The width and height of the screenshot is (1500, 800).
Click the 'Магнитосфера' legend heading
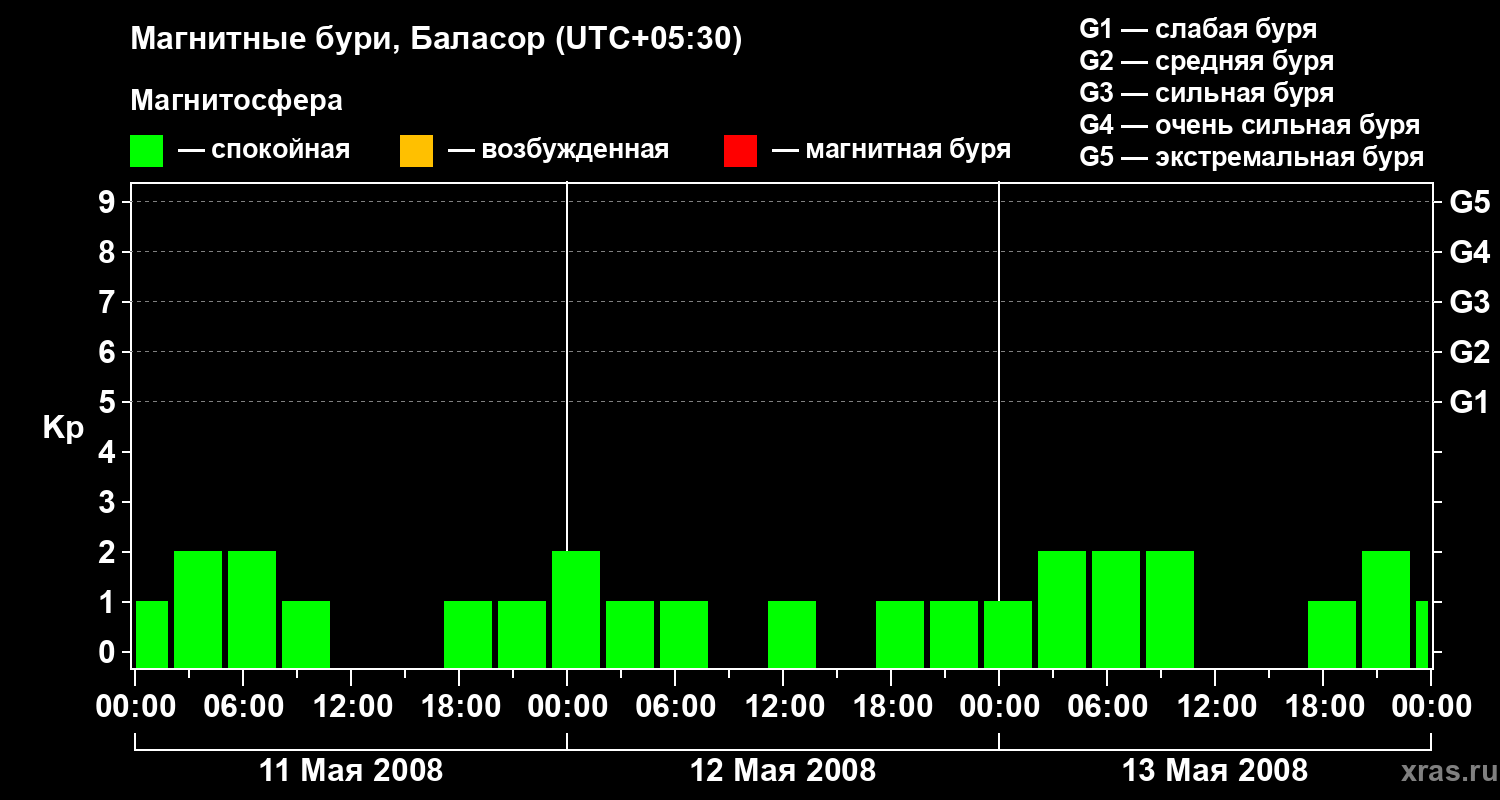click(237, 101)
